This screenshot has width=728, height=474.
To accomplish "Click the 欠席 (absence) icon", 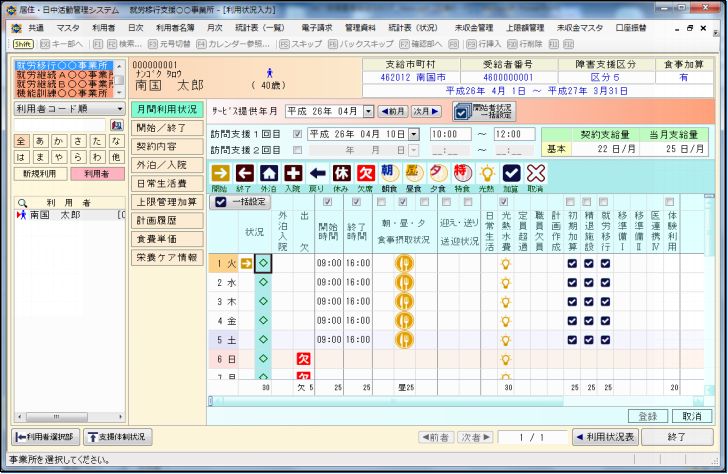I will coord(365,172).
